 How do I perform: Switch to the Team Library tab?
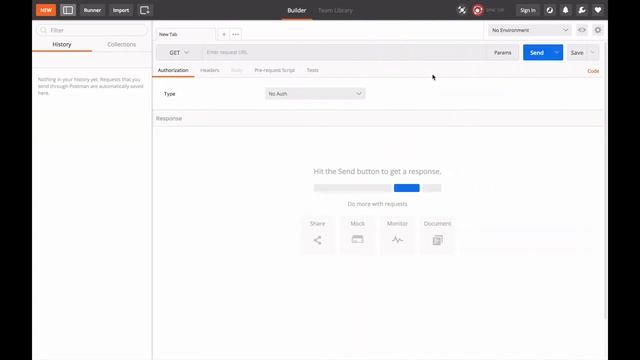pyautogui.click(x=336, y=11)
